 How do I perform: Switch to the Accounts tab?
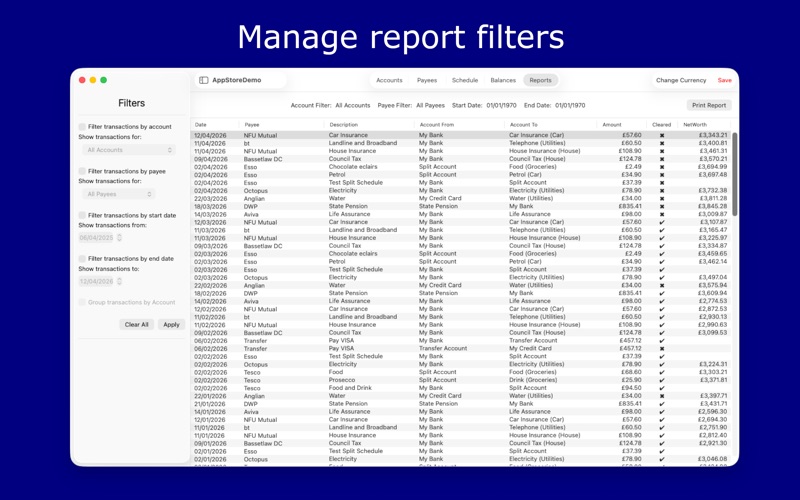click(x=389, y=80)
